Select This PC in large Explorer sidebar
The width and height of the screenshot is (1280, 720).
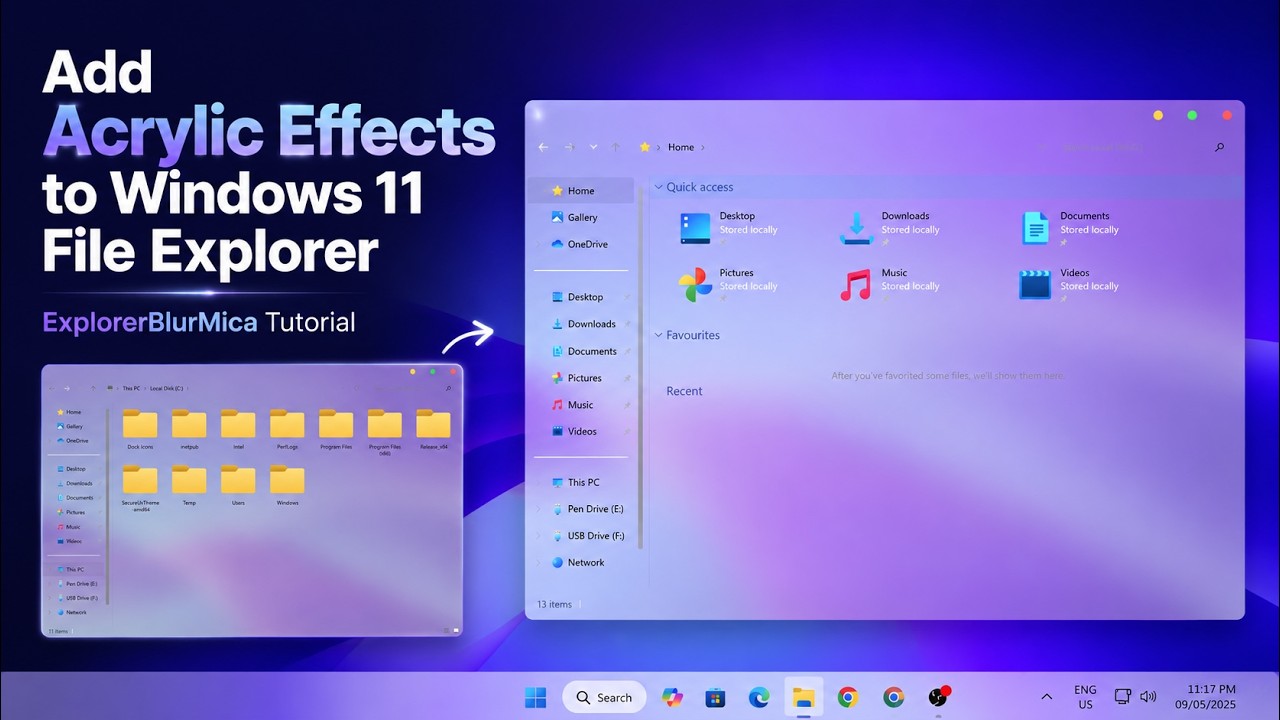pyautogui.click(x=581, y=482)
